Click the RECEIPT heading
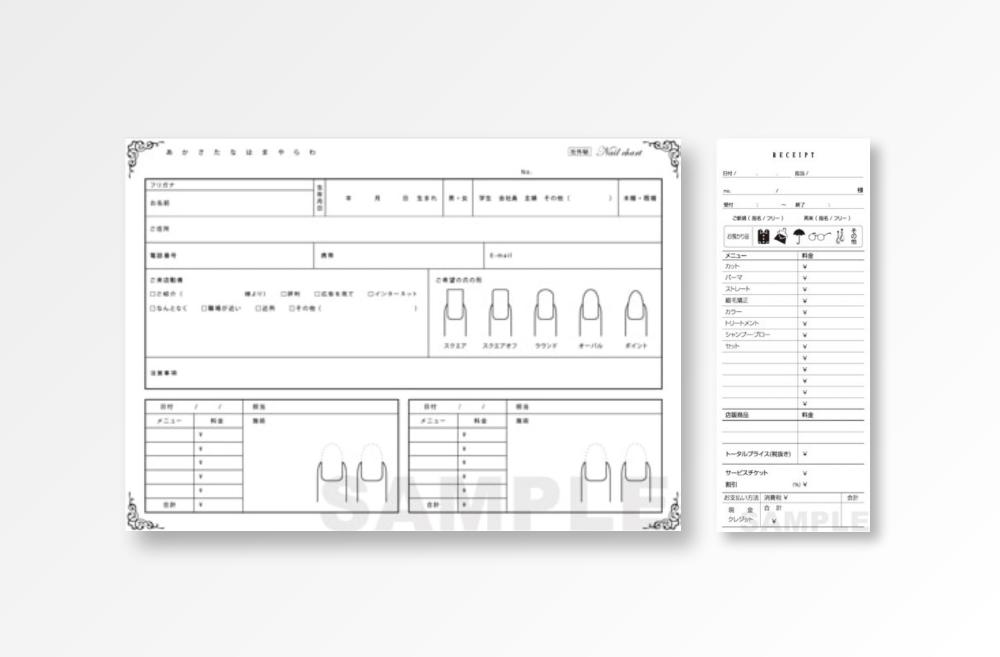The height and width of the screenshot is (657, 1000). pos(794,155)
